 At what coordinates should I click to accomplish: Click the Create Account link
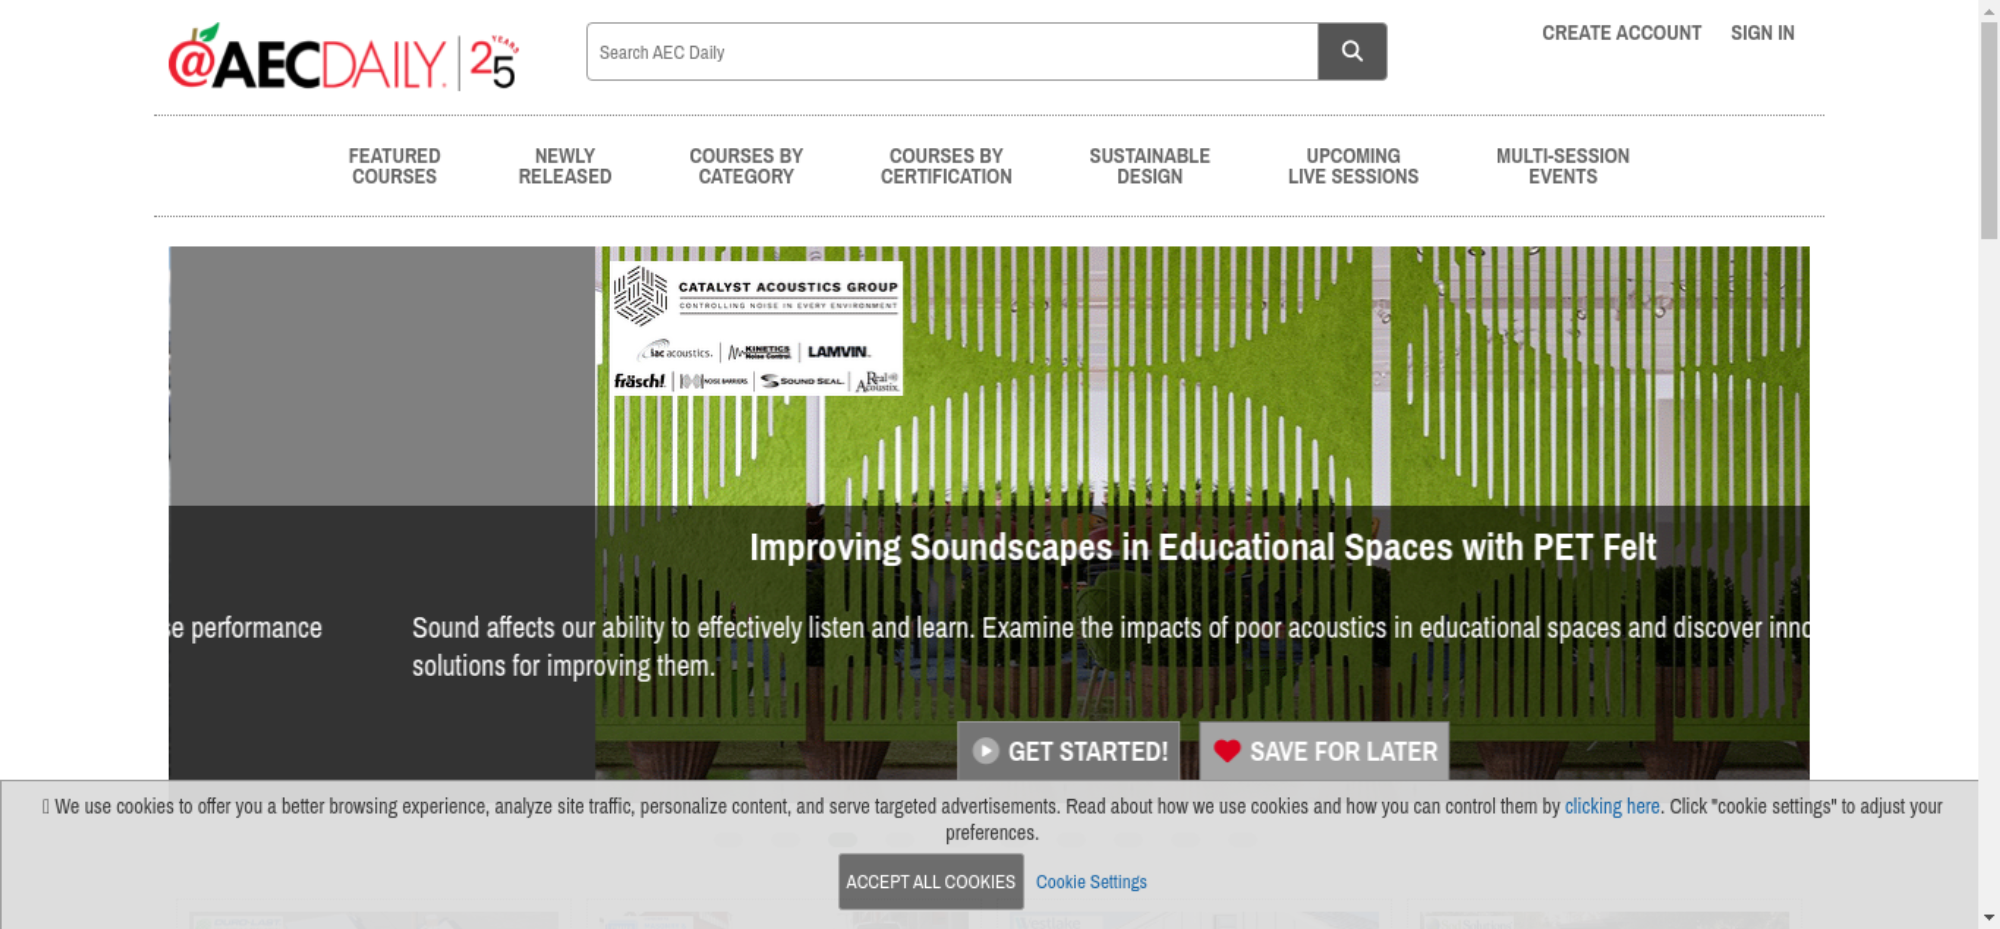point(1621,33)
